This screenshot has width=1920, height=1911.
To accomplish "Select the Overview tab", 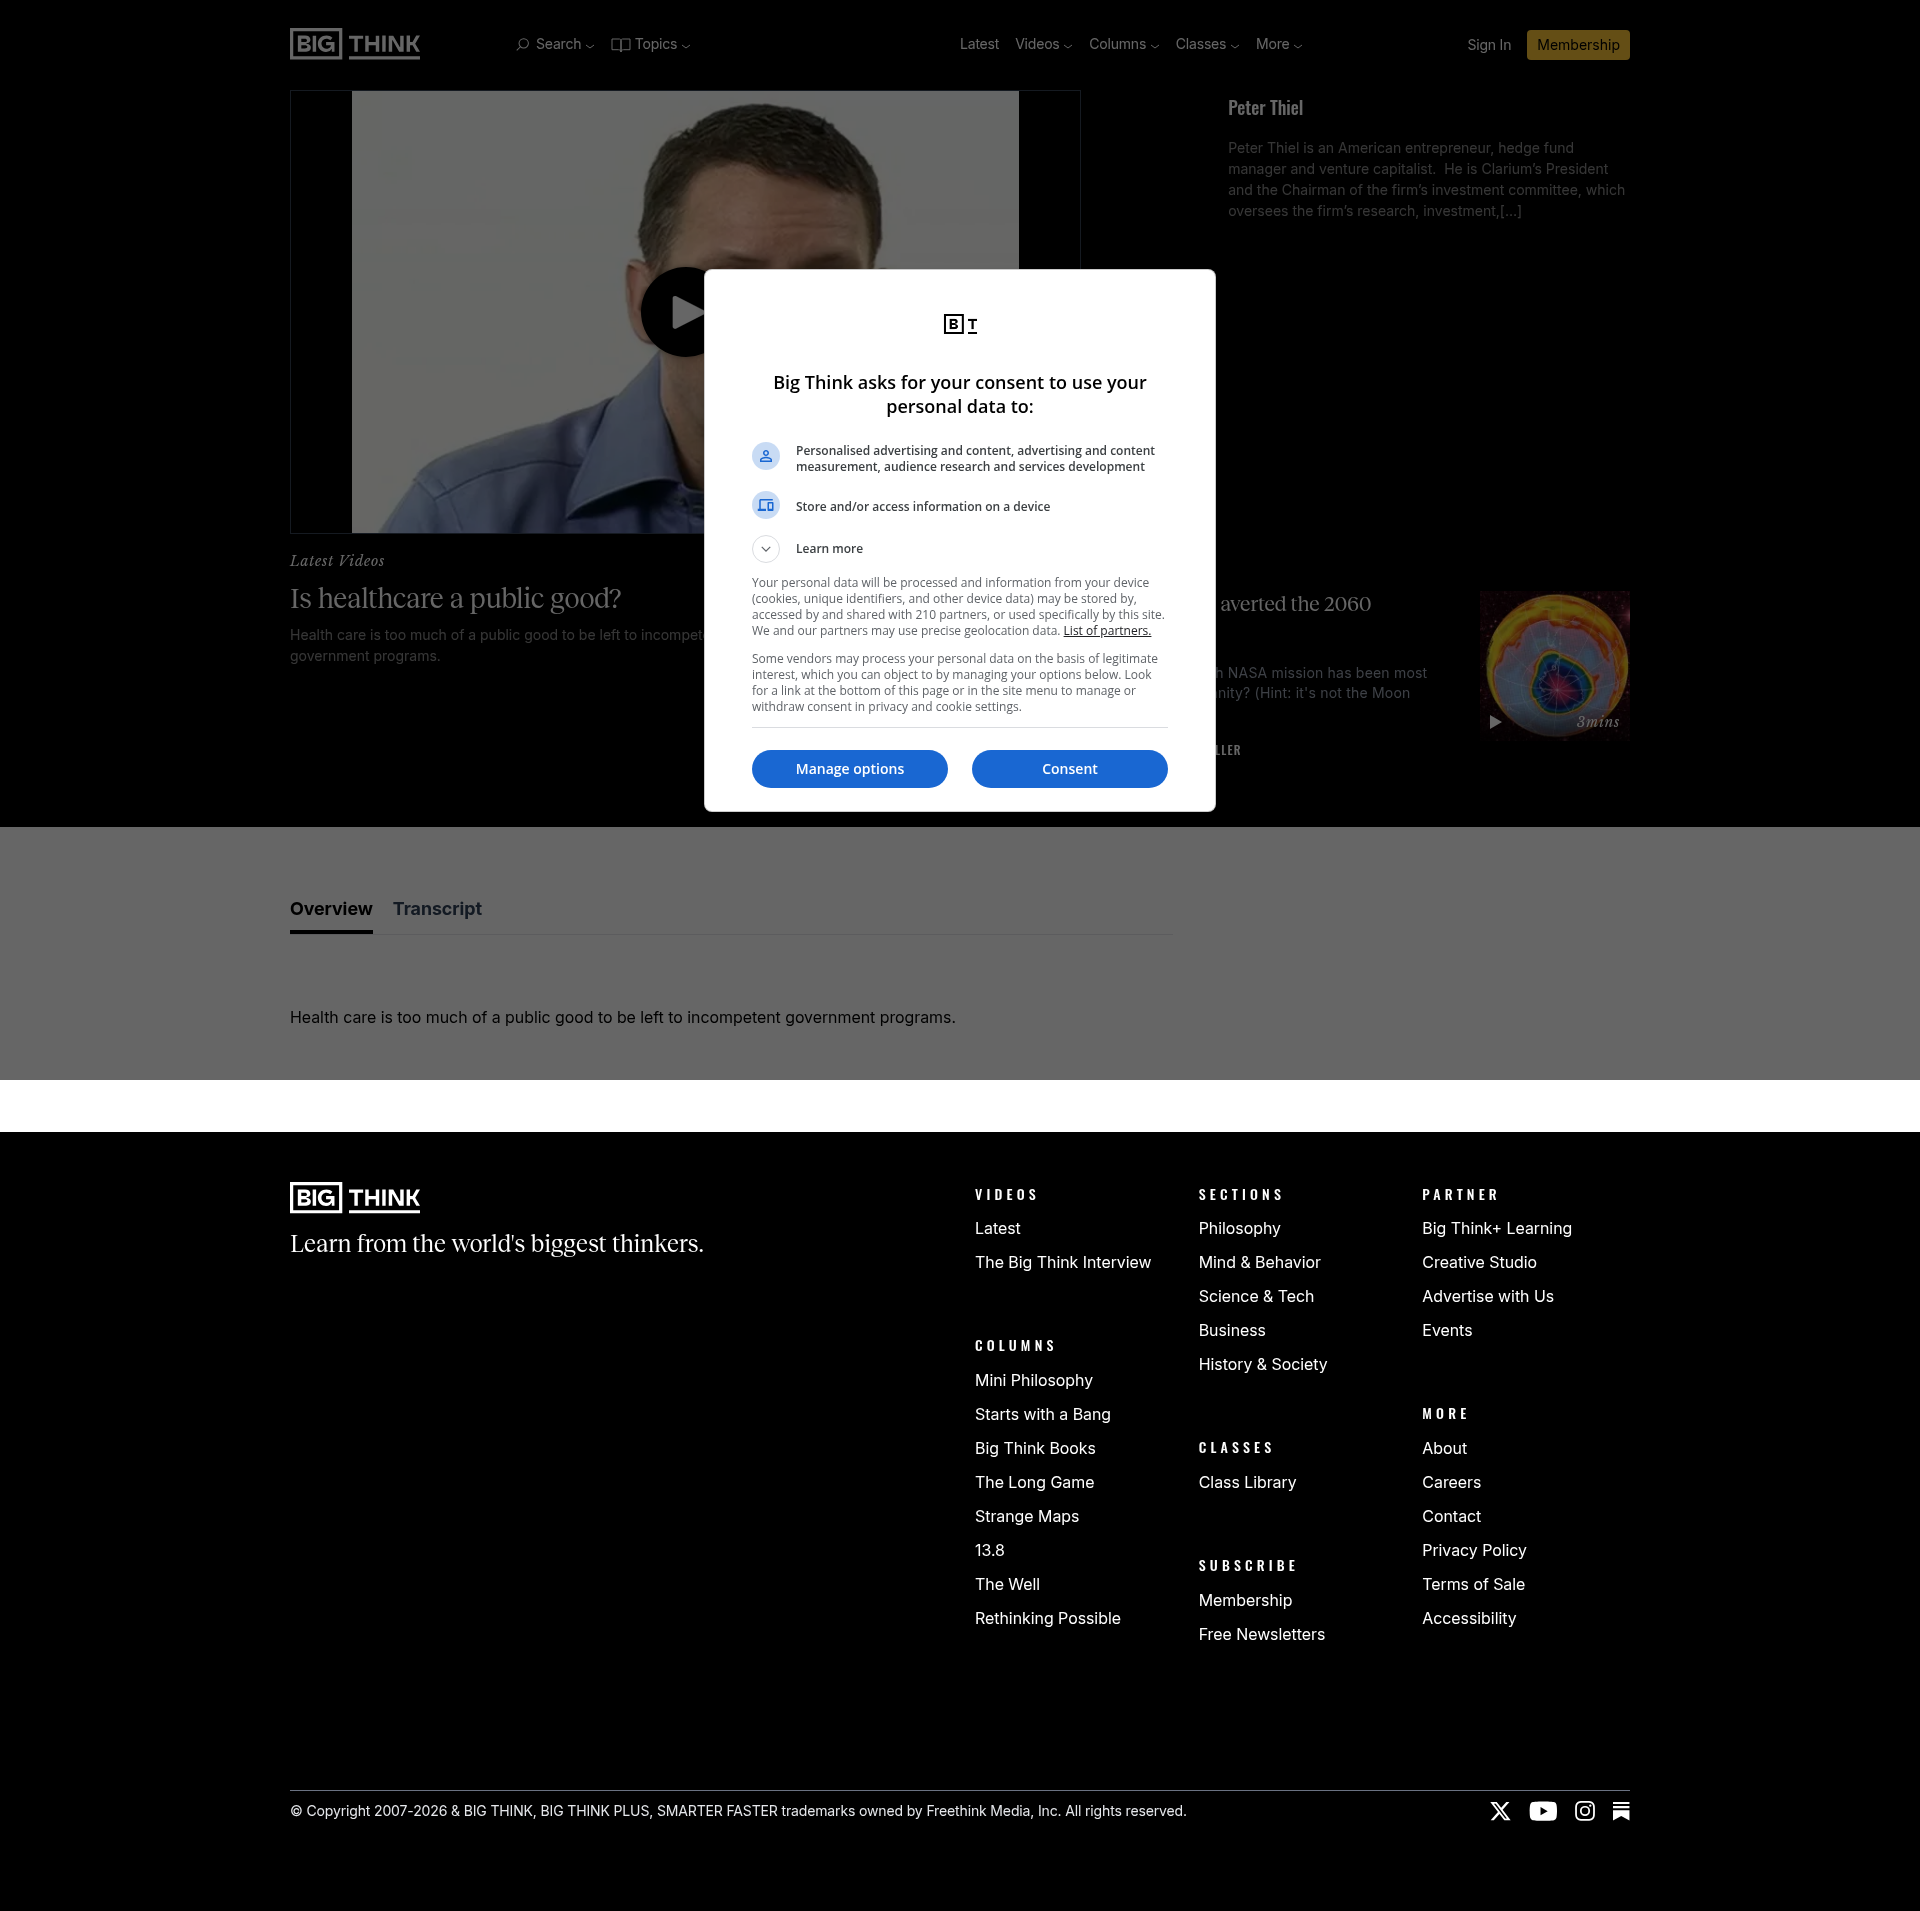I will pyautogui.click(x=331, y=908).
